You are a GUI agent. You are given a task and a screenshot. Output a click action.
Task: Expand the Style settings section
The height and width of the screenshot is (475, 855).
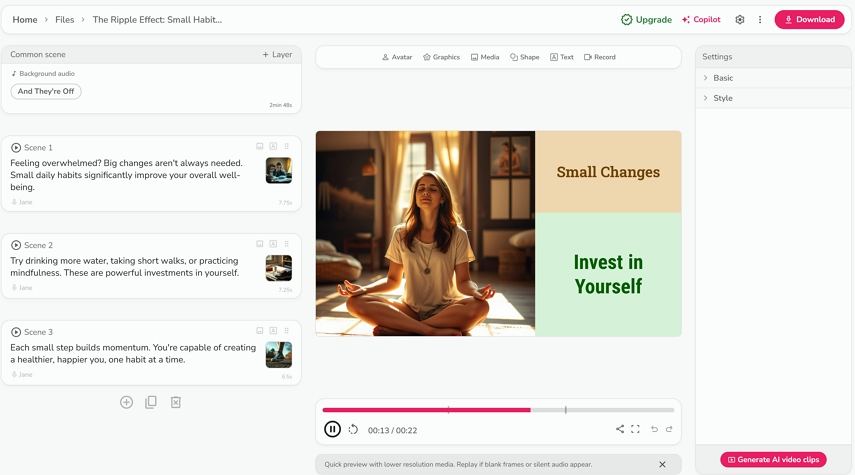point(773,98)
